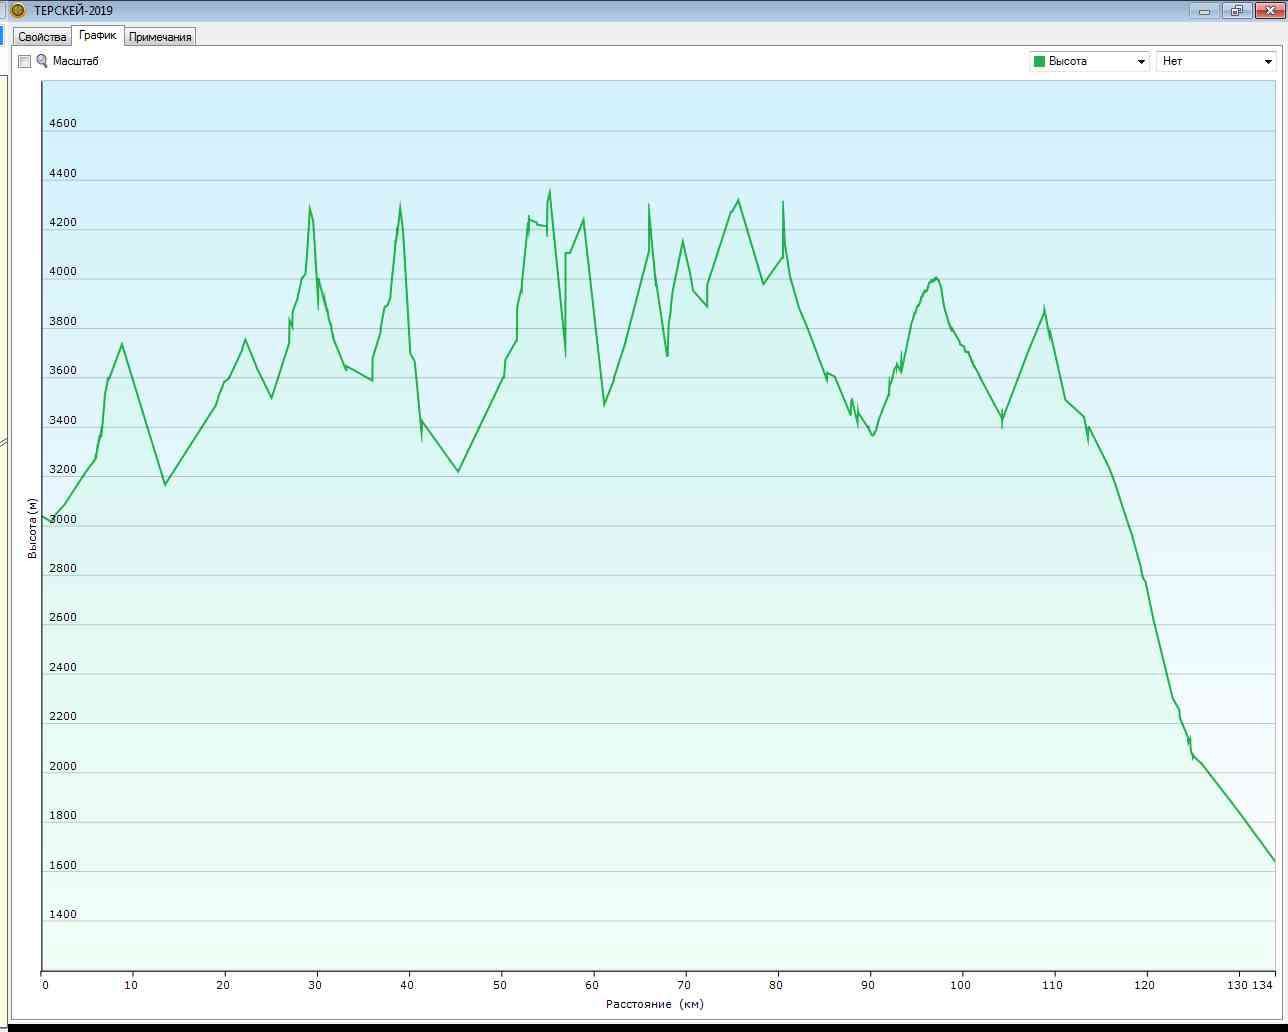Click the ТЕРСКЕЙ-2019 window title icon
Image resolution: width=1288 pixels, height=1032 pixels.
(17, 11)
